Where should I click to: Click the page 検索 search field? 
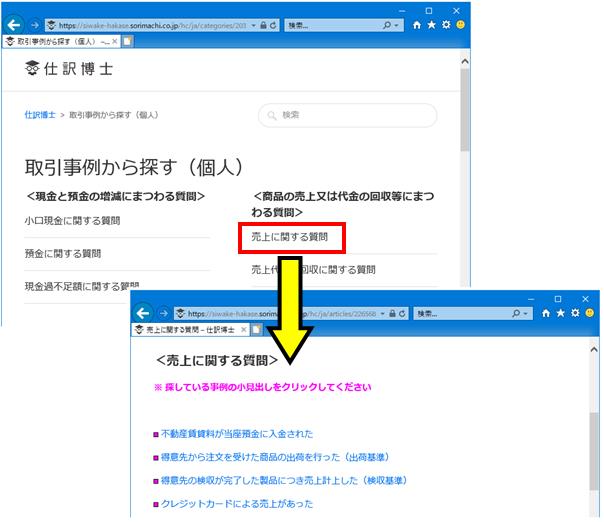(347, 115)
